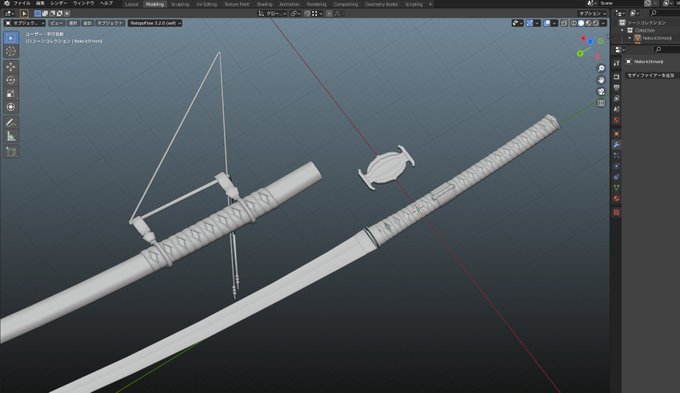Viewport: 680px width, 393px height.
Task: Add a new workspace with plus button
Action: [x=430, y=4]
